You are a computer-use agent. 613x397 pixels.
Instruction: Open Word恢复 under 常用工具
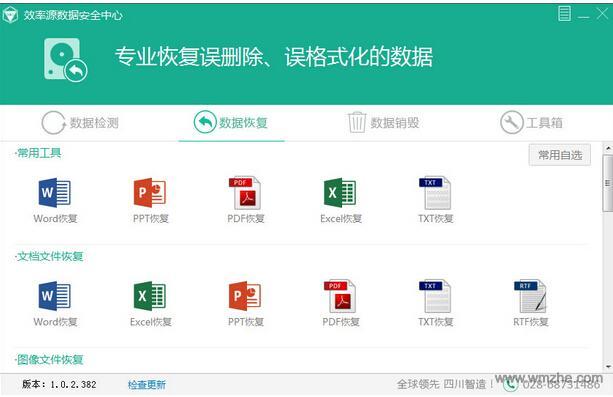click(x=55, y=200)
